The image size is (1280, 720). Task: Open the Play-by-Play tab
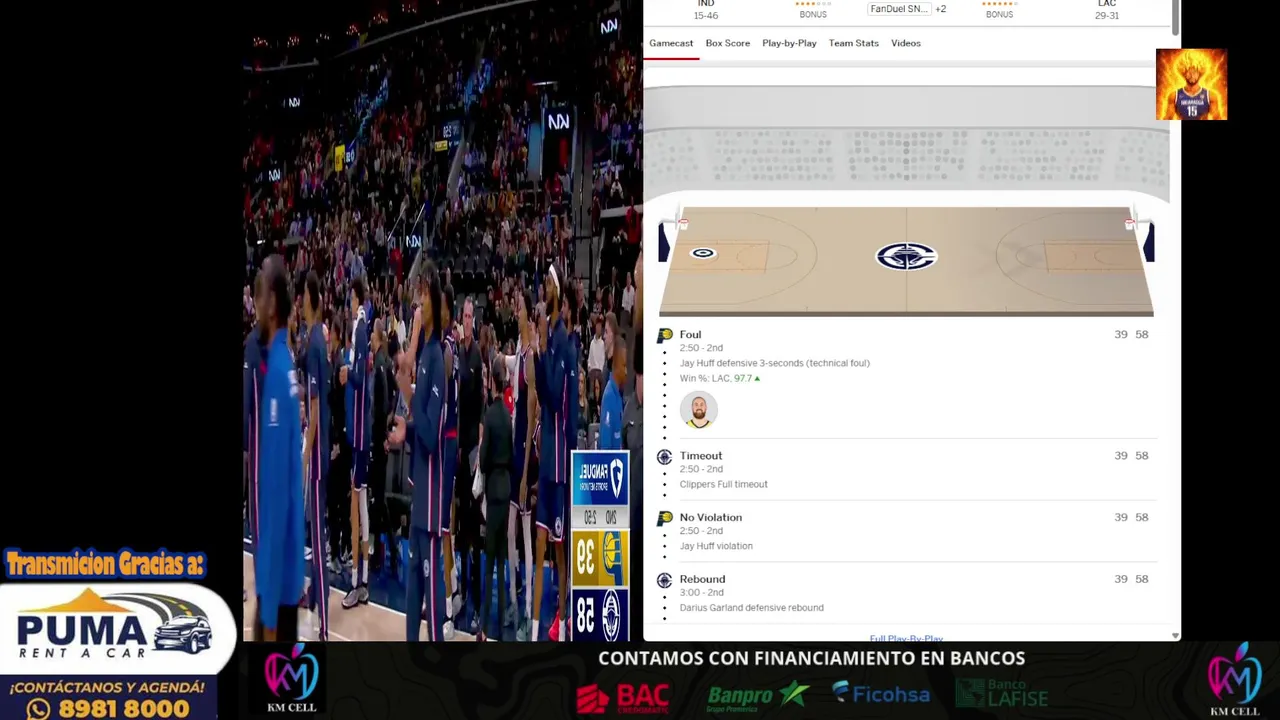pos(789,43)
